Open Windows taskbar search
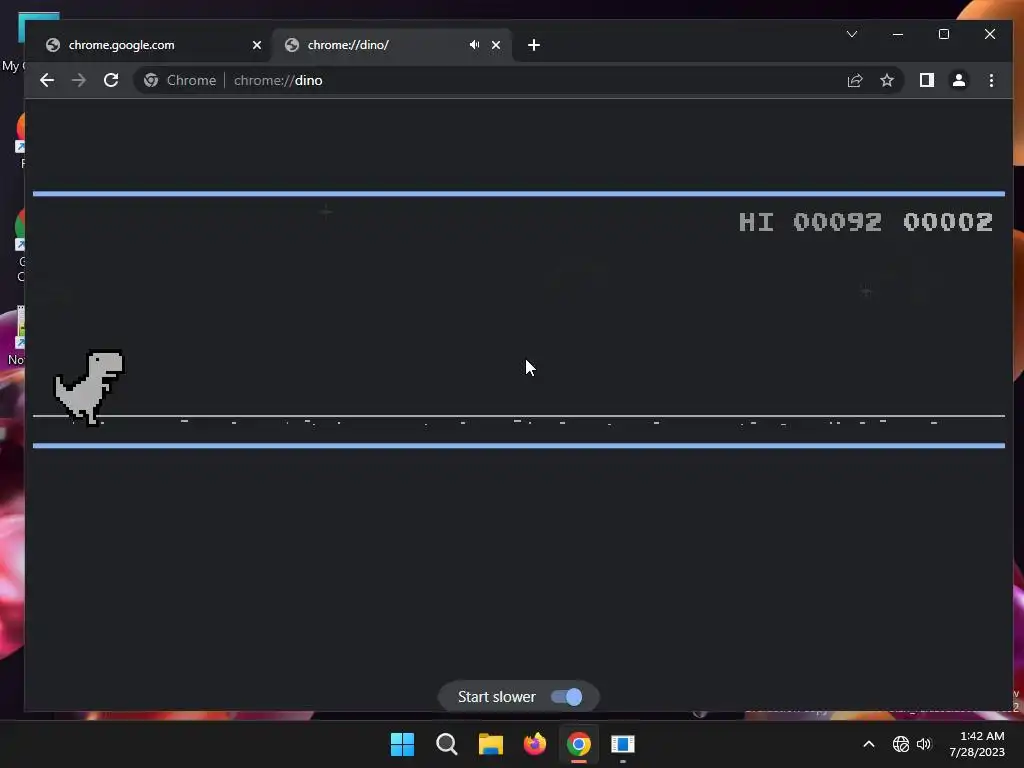This screenshot has height=768, width=1024. point(447,744)
